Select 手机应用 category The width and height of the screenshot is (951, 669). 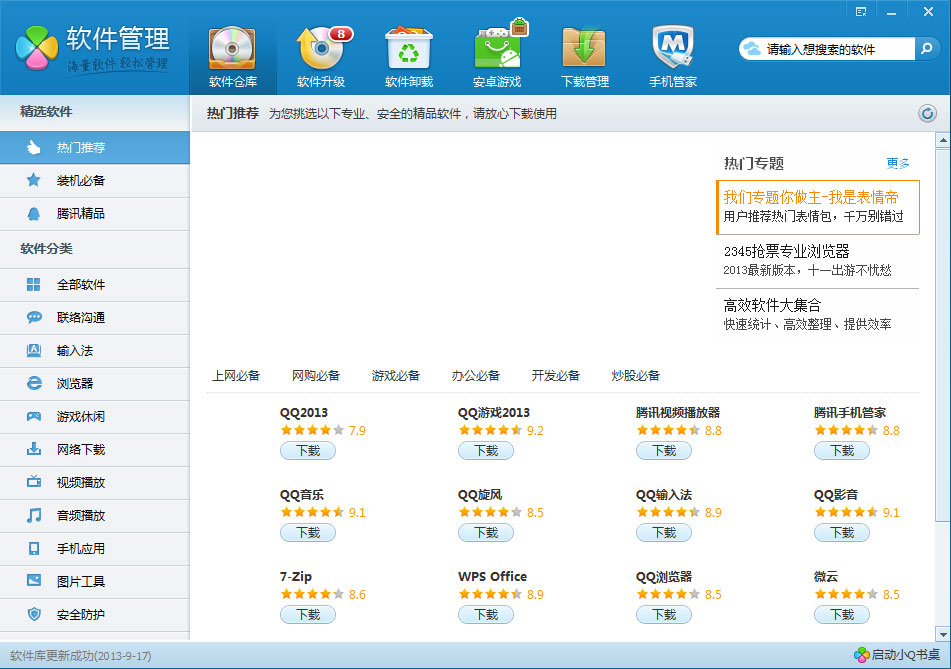[x=95, y=548]
